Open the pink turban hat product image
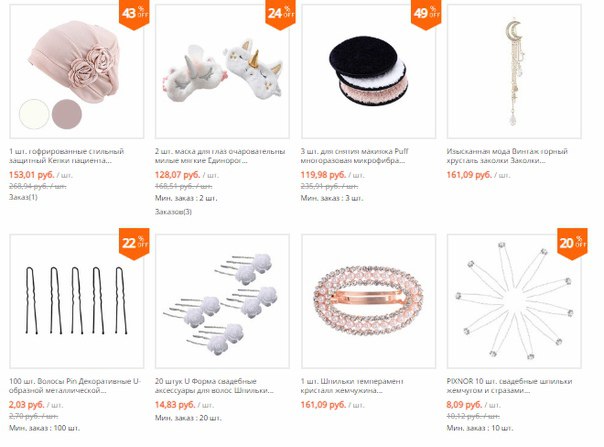 click(x=77, y=71)
